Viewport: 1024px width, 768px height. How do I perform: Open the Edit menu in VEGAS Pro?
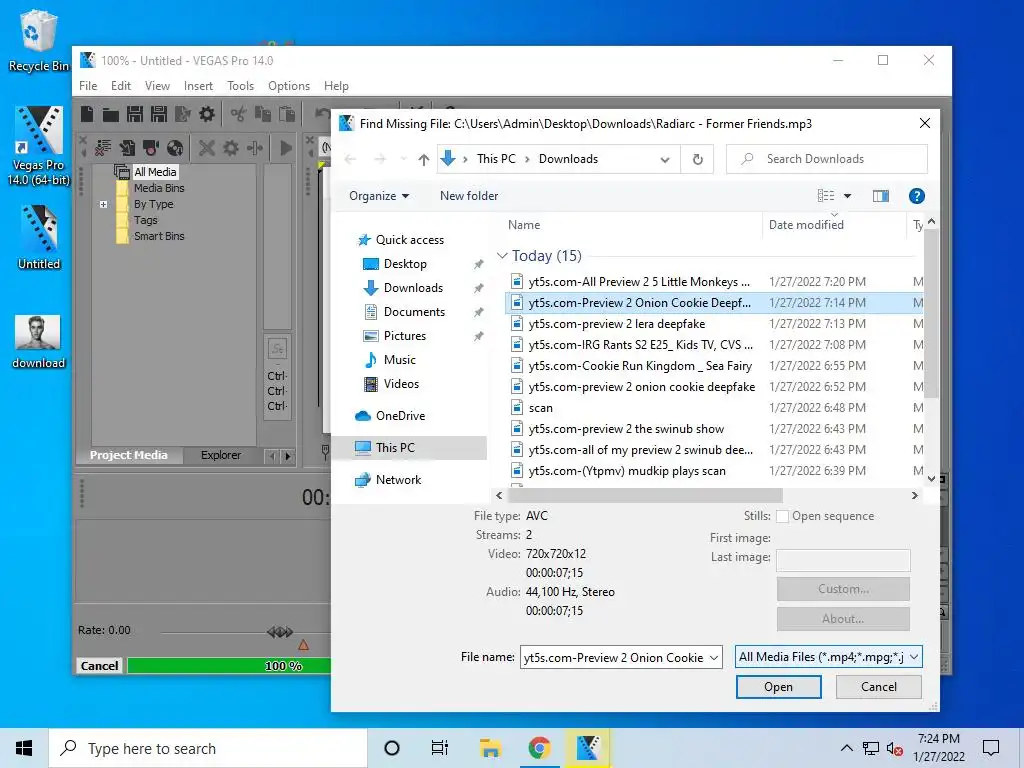pos(121,86)
